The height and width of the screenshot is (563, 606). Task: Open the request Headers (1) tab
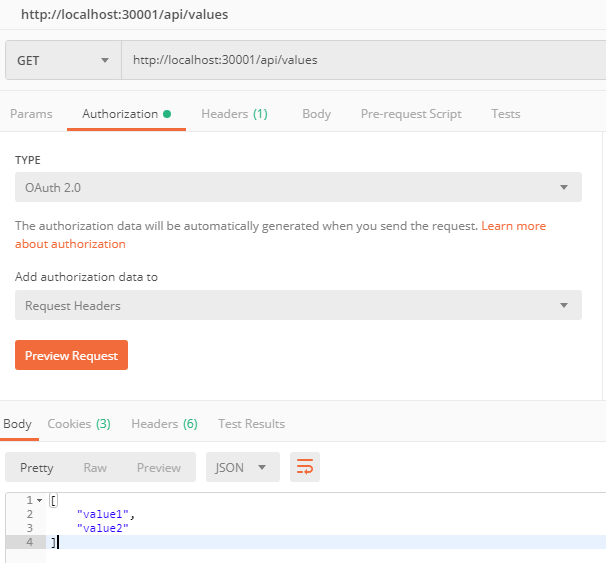click(234, 114)
